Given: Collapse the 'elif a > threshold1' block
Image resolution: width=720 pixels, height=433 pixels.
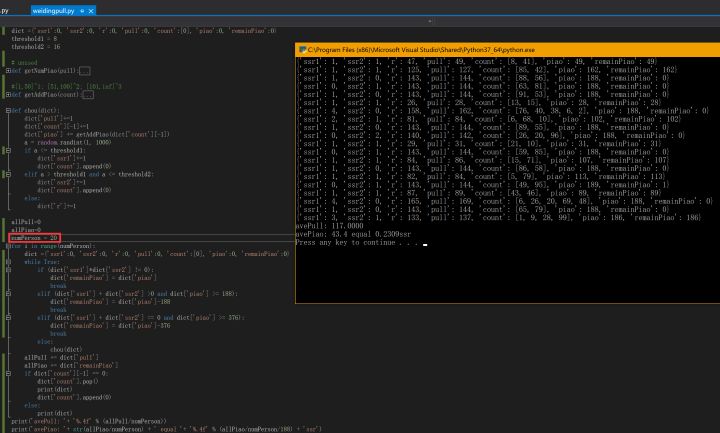Looking at the screenshot, I should 8,172.
